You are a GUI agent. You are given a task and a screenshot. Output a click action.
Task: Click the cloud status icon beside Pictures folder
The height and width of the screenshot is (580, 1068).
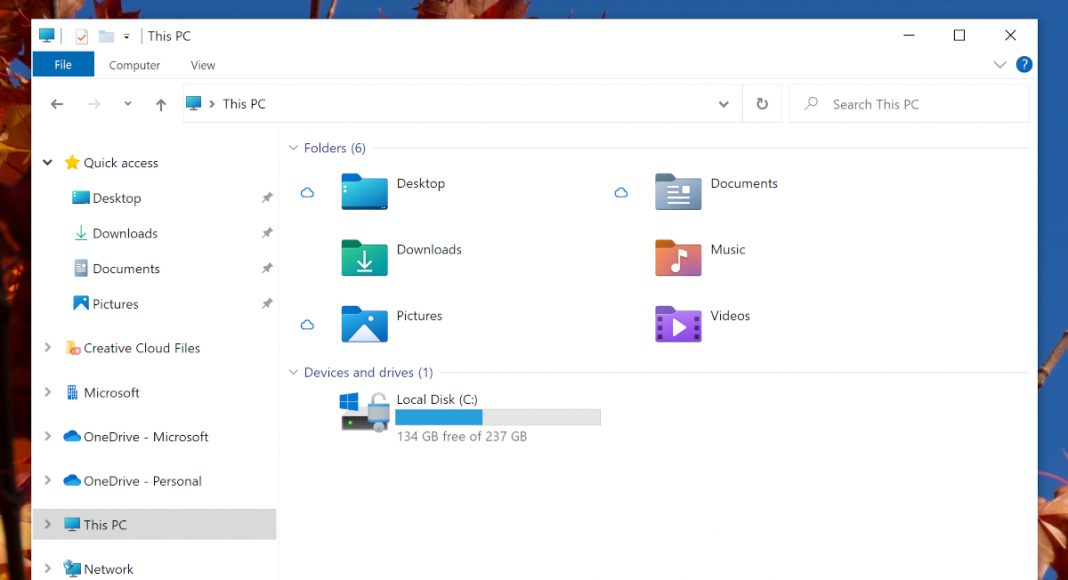[x=307, y=325]
